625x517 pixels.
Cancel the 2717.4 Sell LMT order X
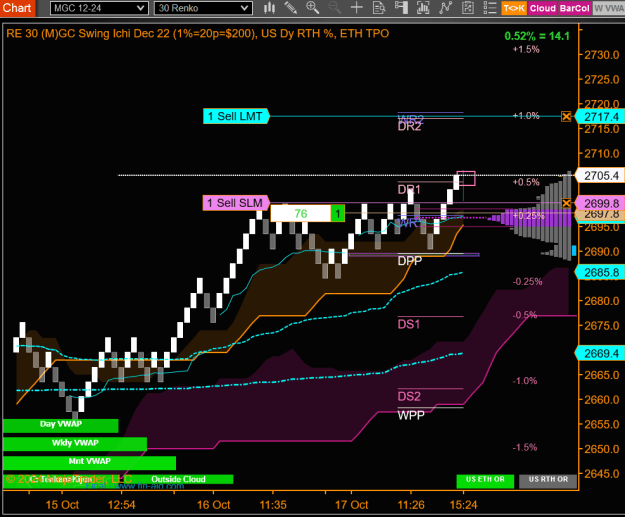566,116
